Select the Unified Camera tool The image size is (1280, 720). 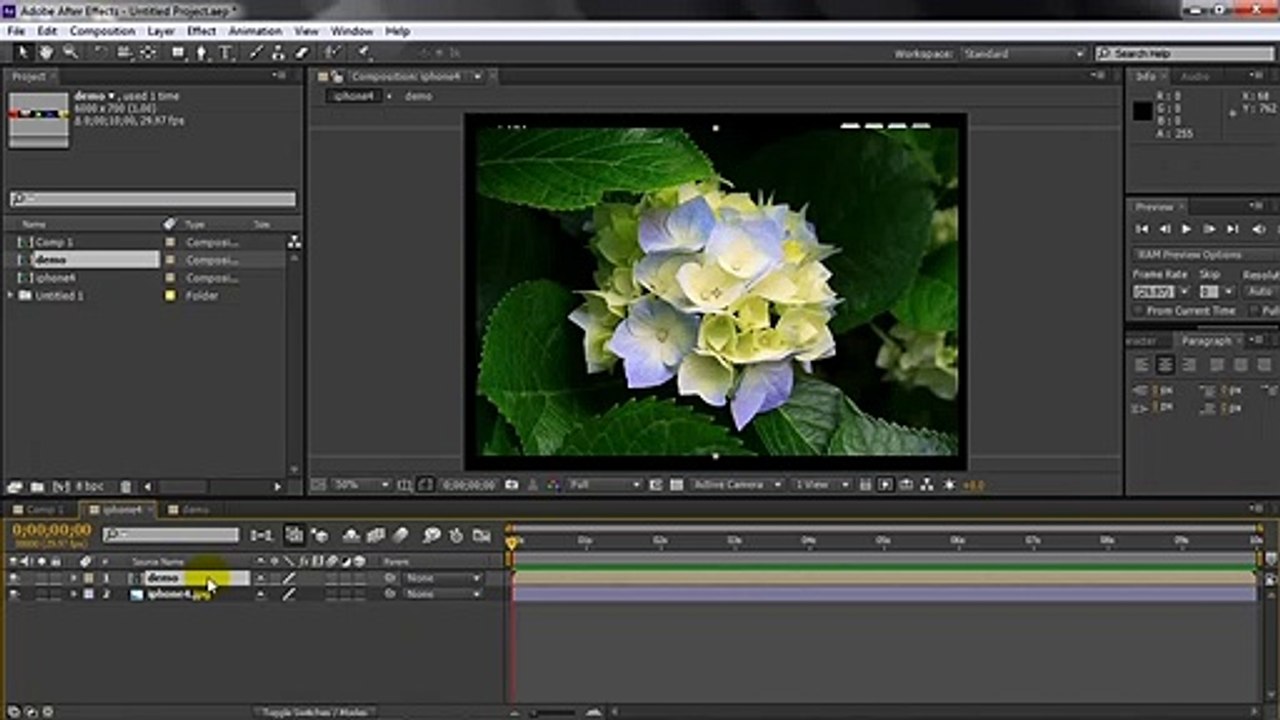coord(125,53)
